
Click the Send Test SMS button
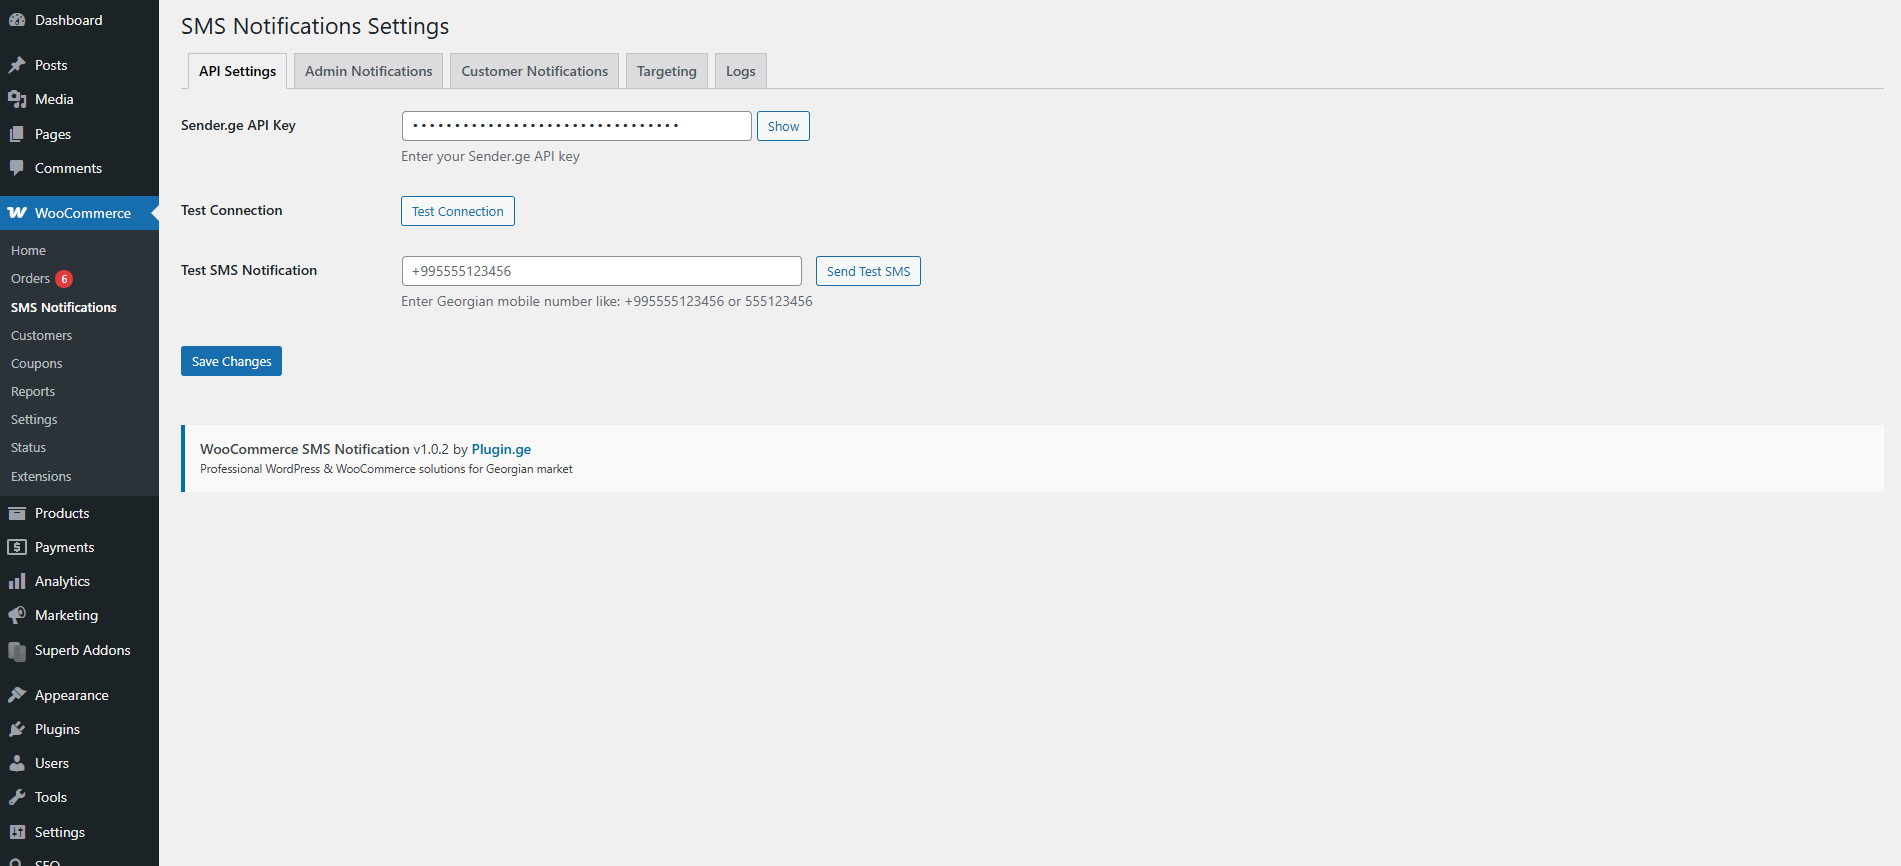click(868, 271)
